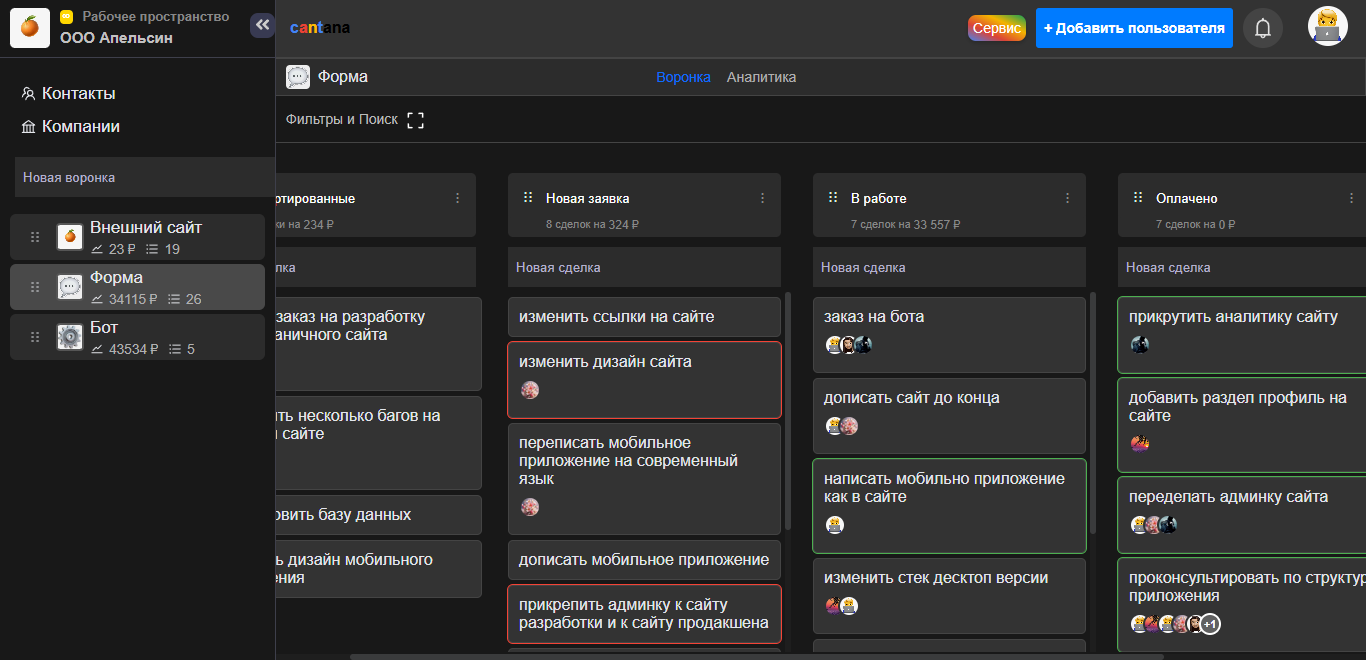Open card переписать мобильное приложение на современный язык
This screenshot has width=1366, height=660.
tap(644, 479)
